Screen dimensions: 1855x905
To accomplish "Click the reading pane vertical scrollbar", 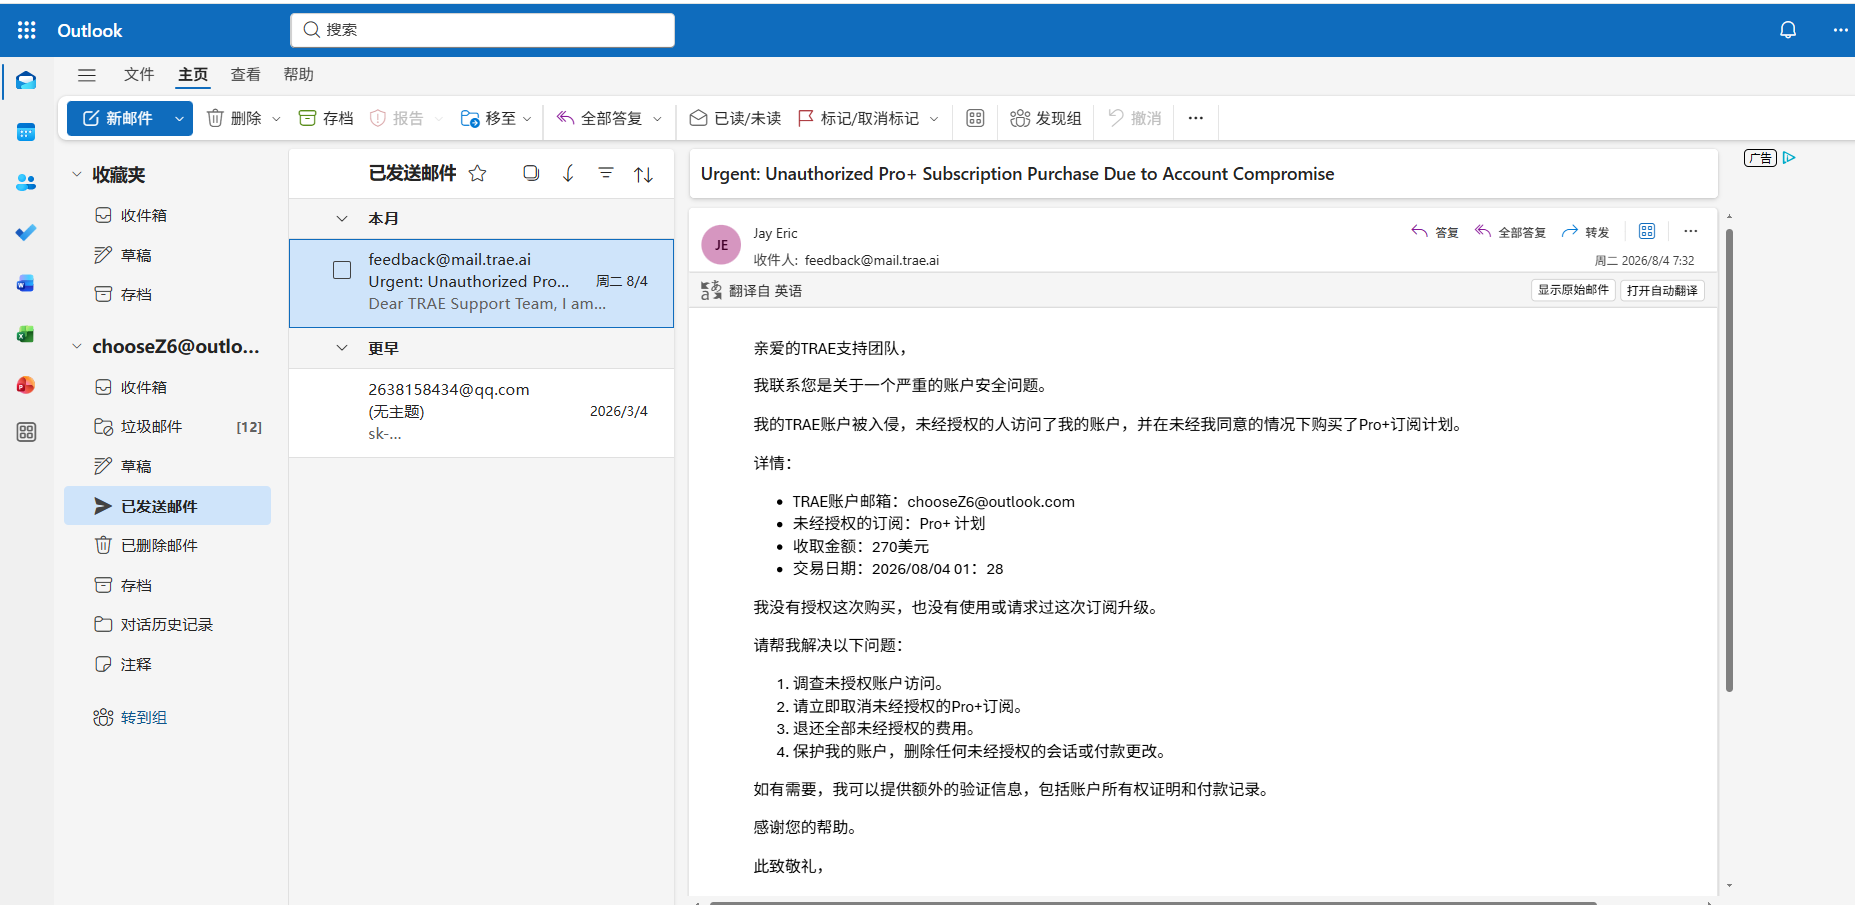I will click(1729, 460).
